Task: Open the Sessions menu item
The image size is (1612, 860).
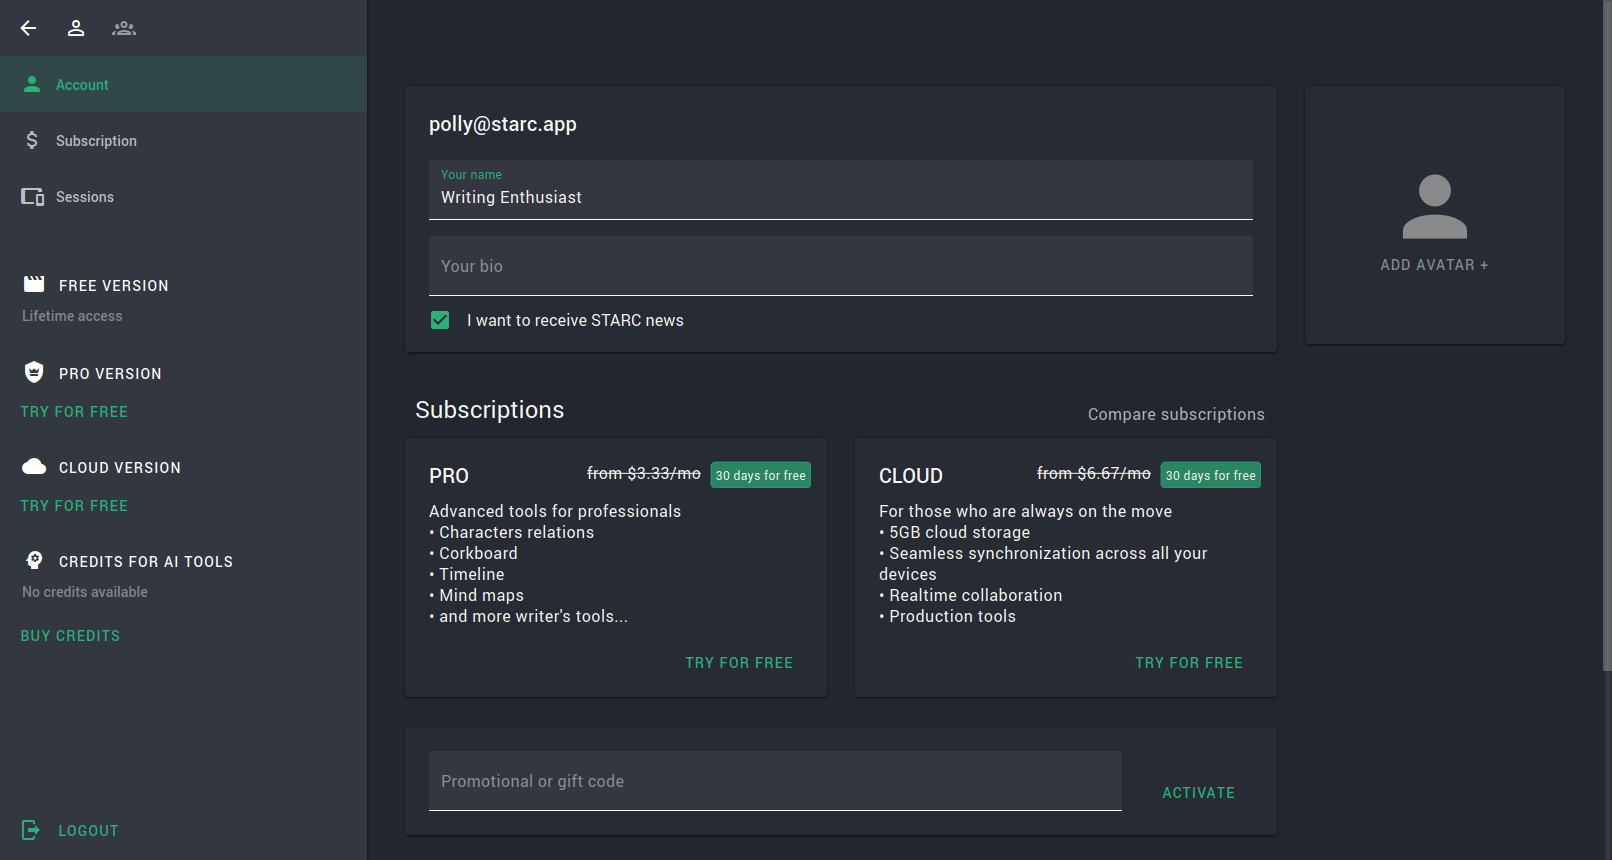Action: click(183, 196)
